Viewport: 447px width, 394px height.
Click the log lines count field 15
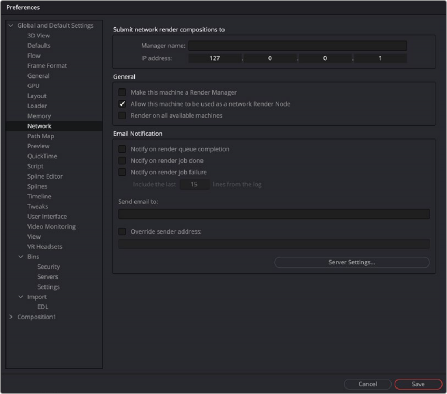click(195, 184)
